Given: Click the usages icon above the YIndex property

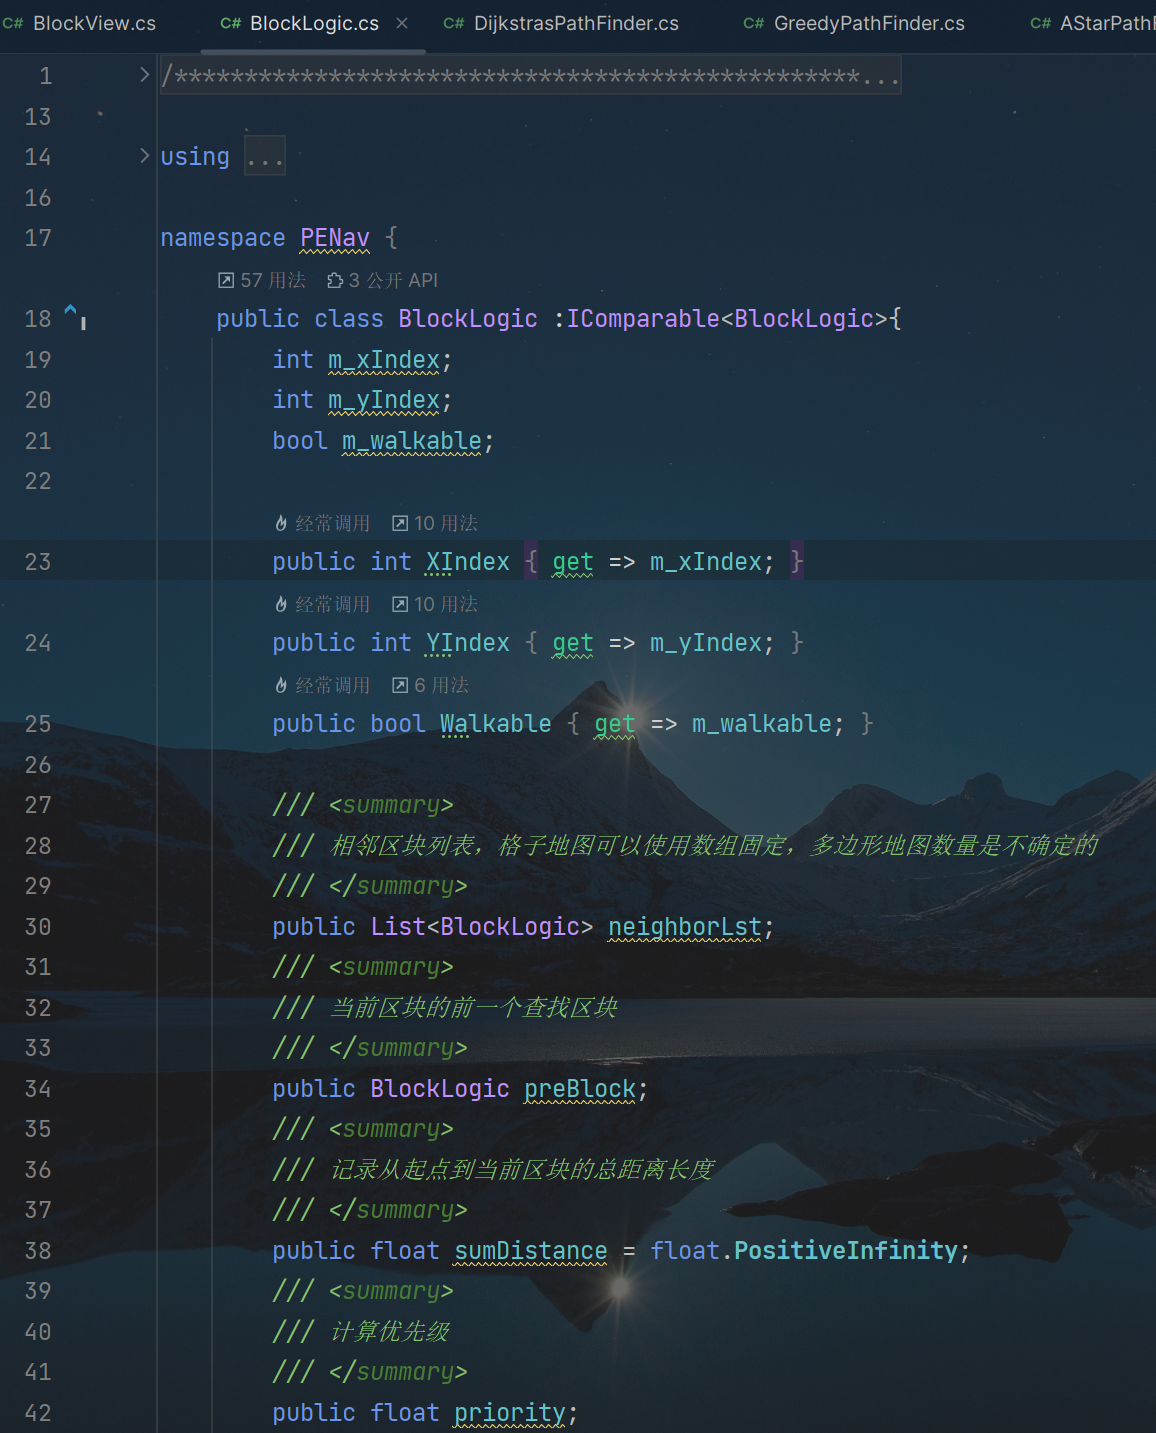Looking at the screenshot, I should 400,605.
